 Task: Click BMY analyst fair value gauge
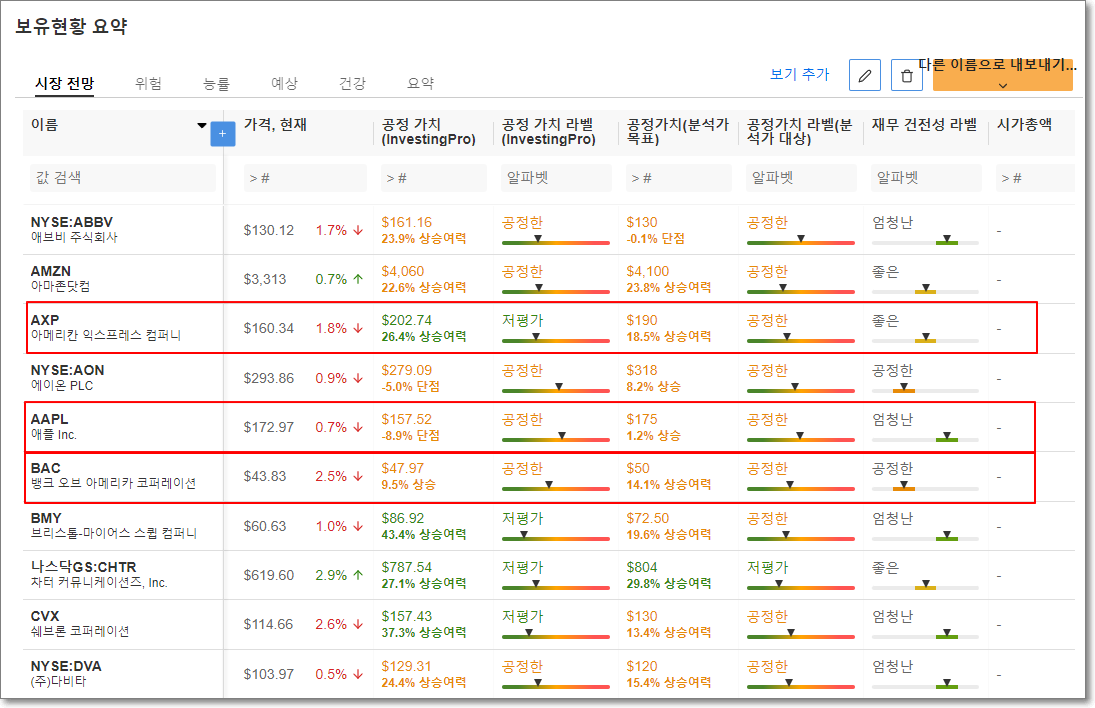coord(801,536)
